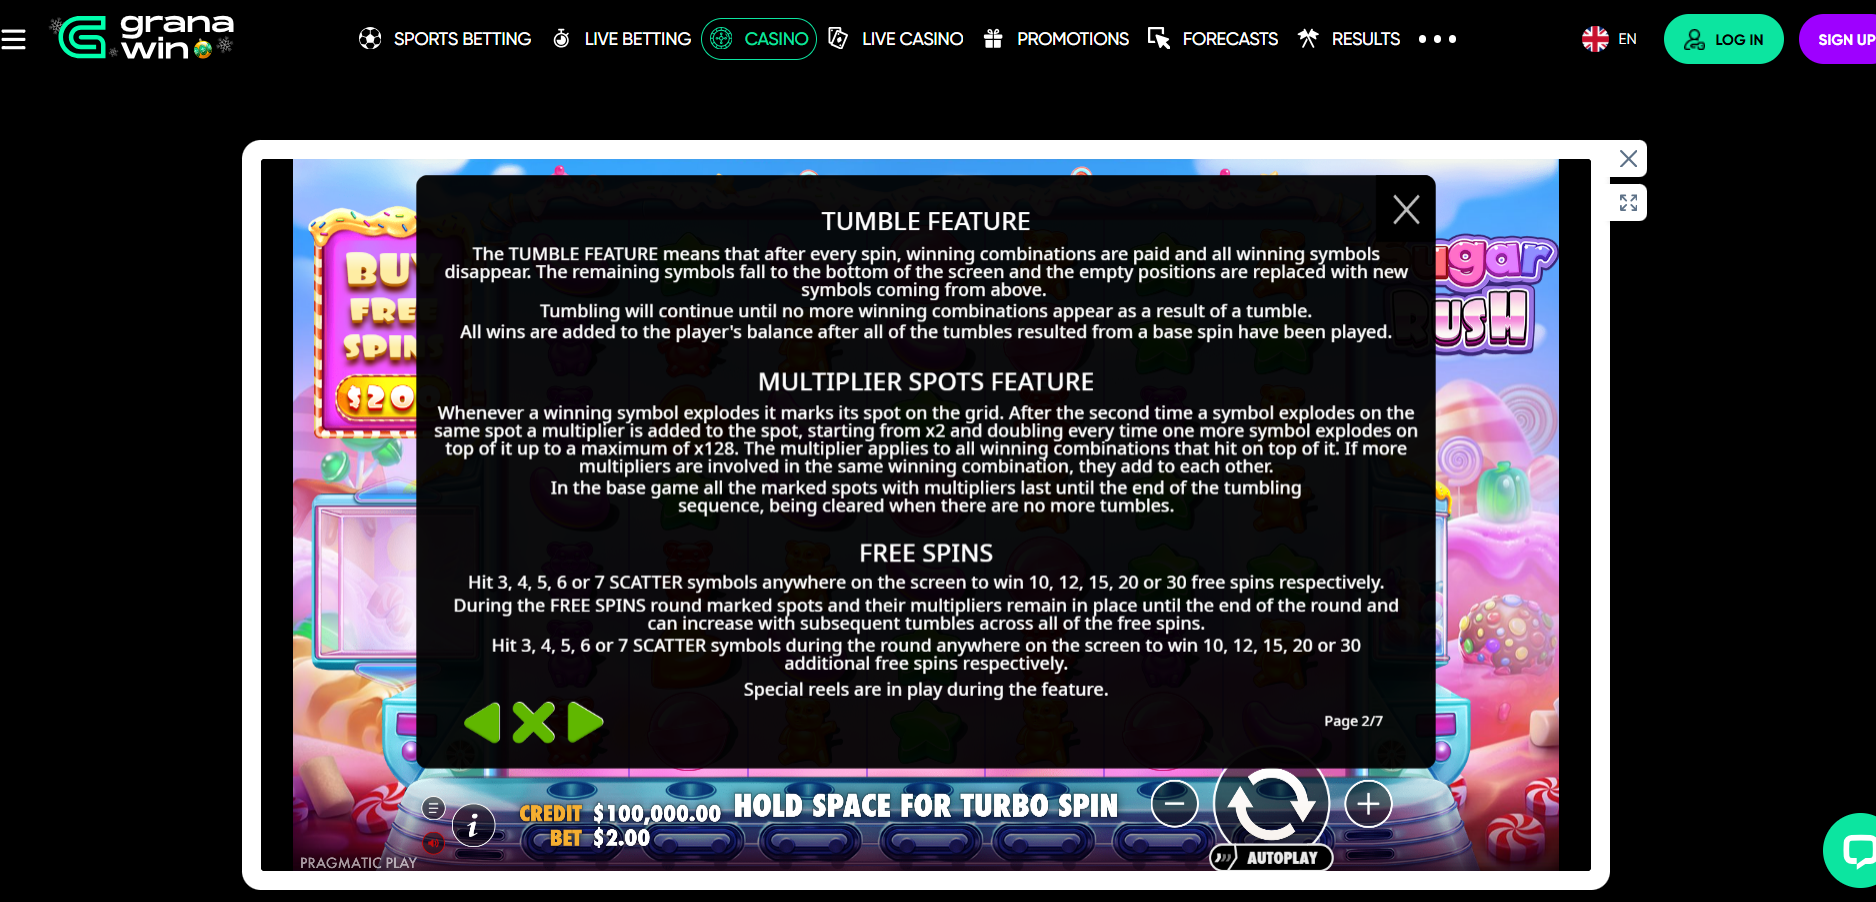Screen dimensions: 1876x902
Task: Go to Live Betting
Action: click(622, 39)
